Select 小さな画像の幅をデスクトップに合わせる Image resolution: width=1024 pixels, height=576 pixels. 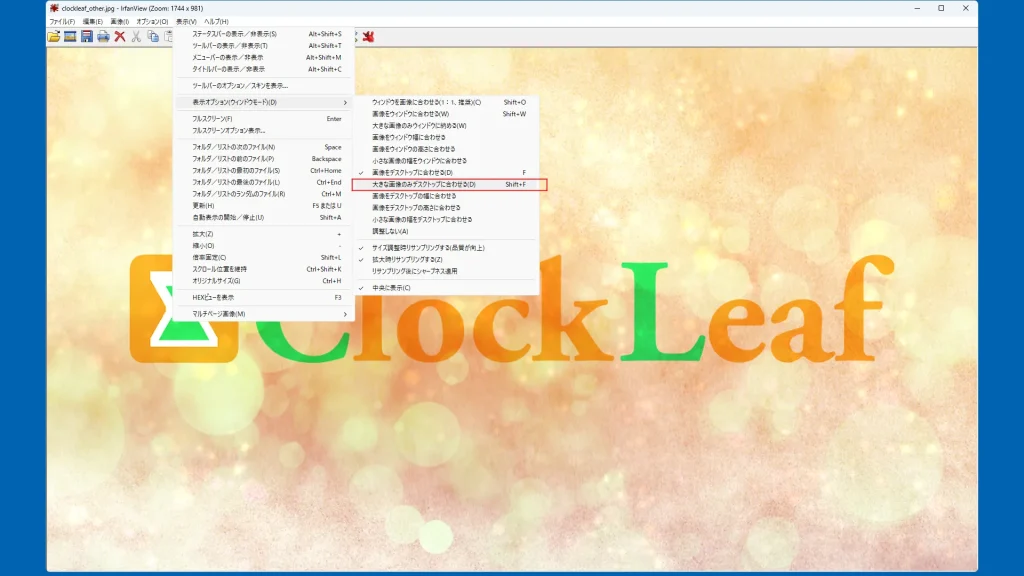(447, 219)
